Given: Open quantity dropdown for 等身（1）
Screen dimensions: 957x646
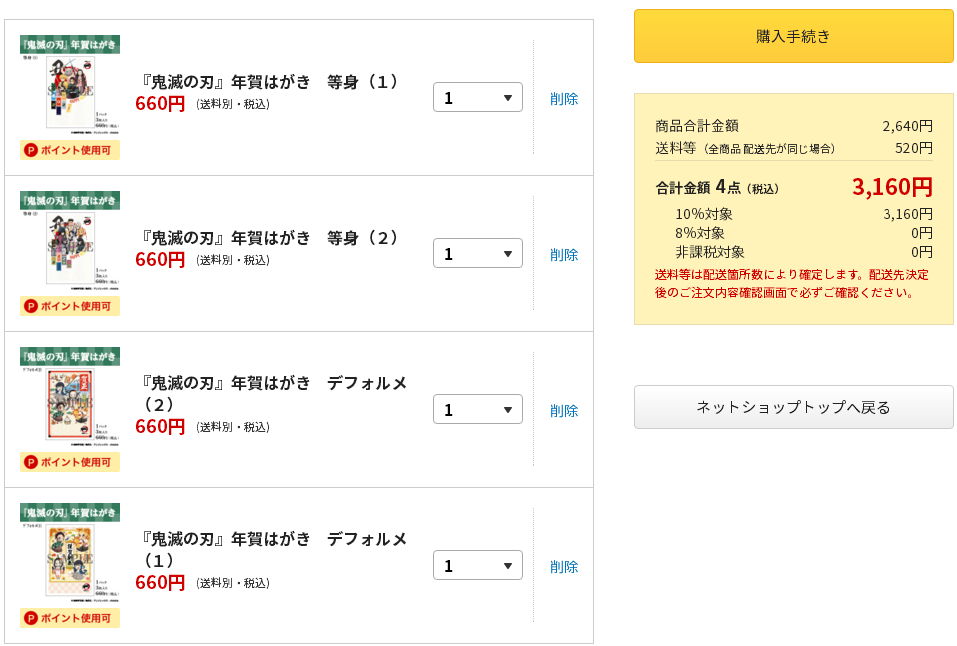Looking at the screenshot, I should click(x=477, y=97).
